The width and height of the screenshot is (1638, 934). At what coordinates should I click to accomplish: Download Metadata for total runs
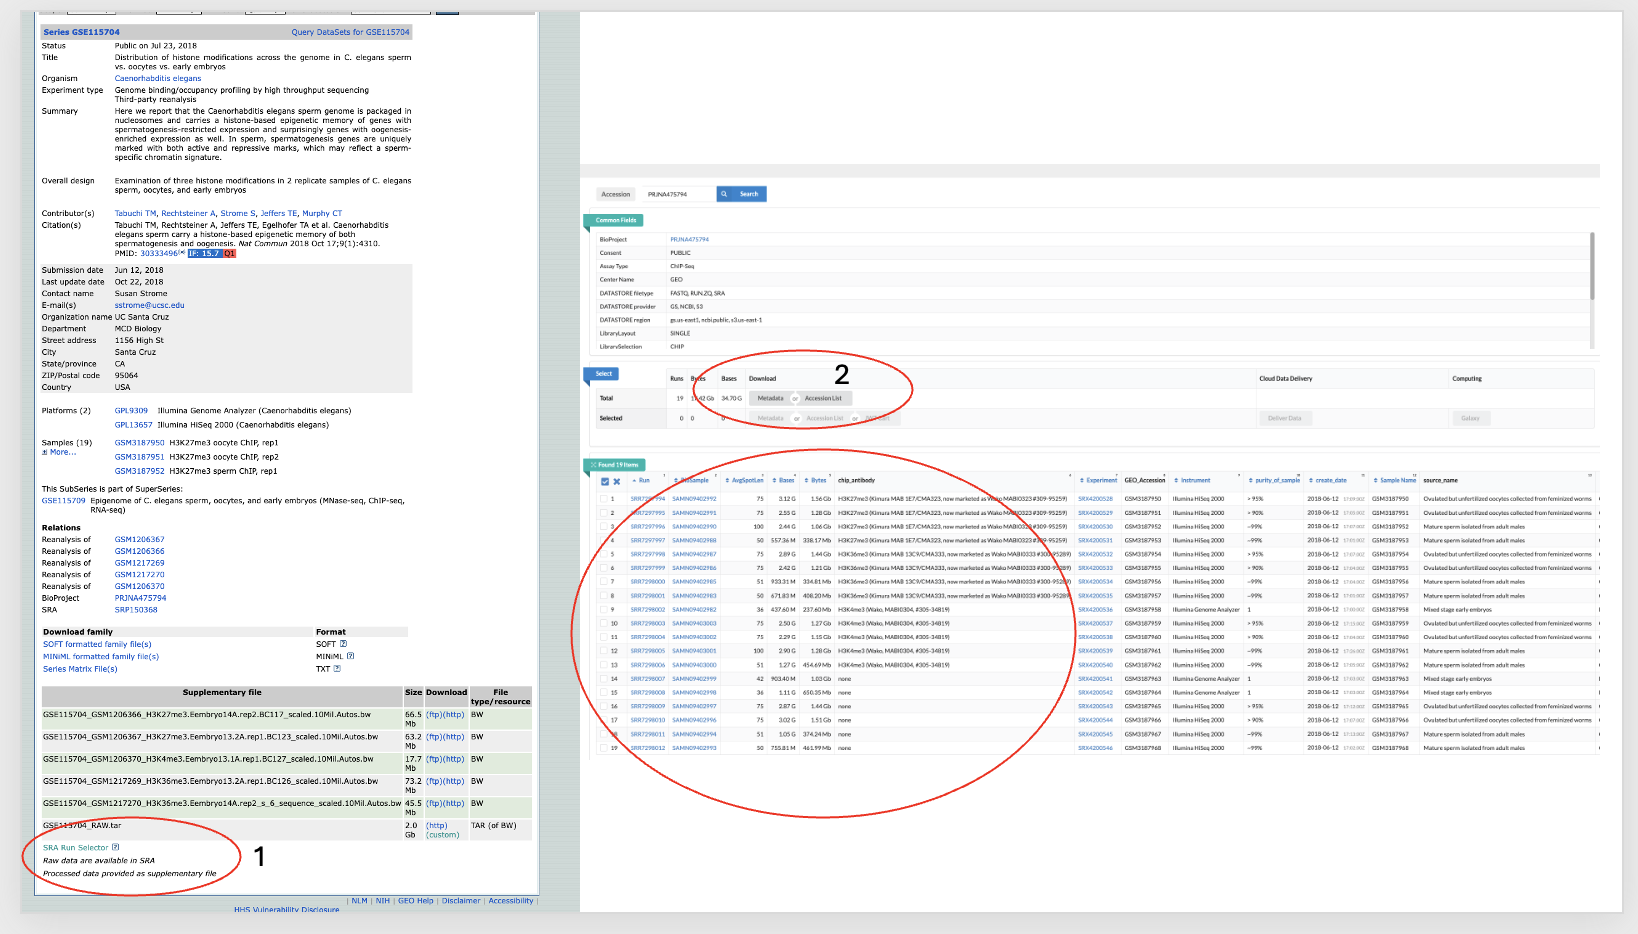[770, 398]
